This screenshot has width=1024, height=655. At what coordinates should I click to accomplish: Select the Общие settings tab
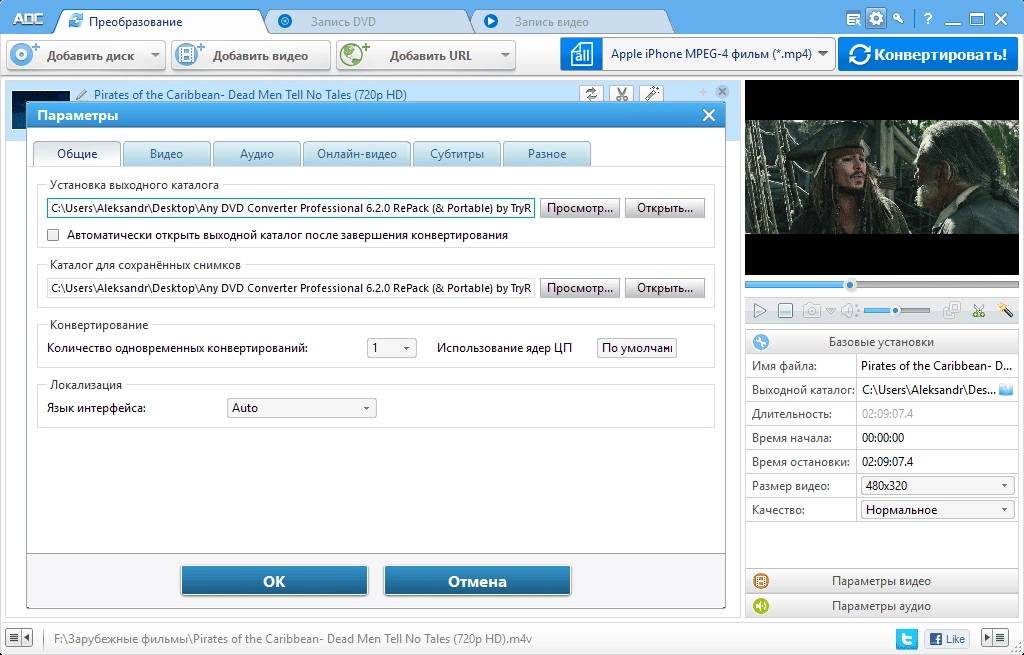[77, 154]
